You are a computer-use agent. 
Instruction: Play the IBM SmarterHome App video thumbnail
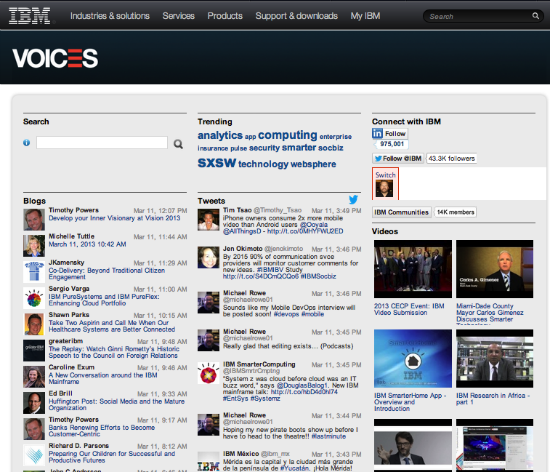[x=413, y=358]
